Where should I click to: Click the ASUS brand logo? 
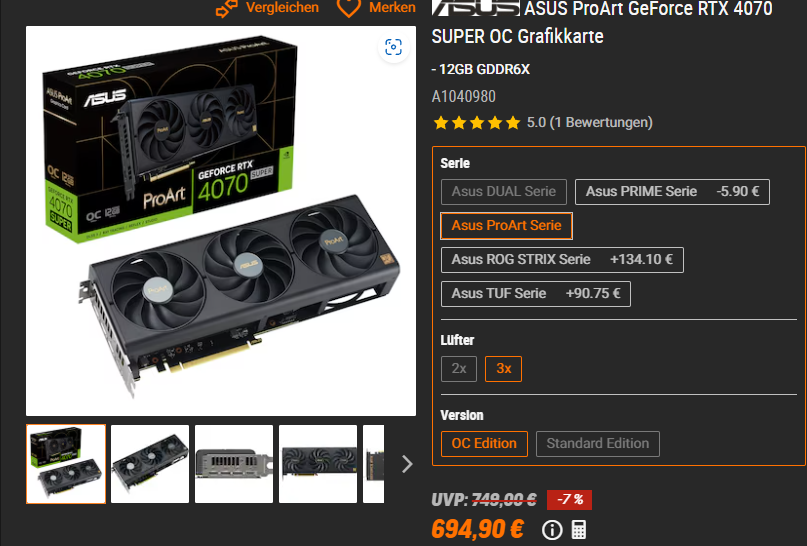476,8
